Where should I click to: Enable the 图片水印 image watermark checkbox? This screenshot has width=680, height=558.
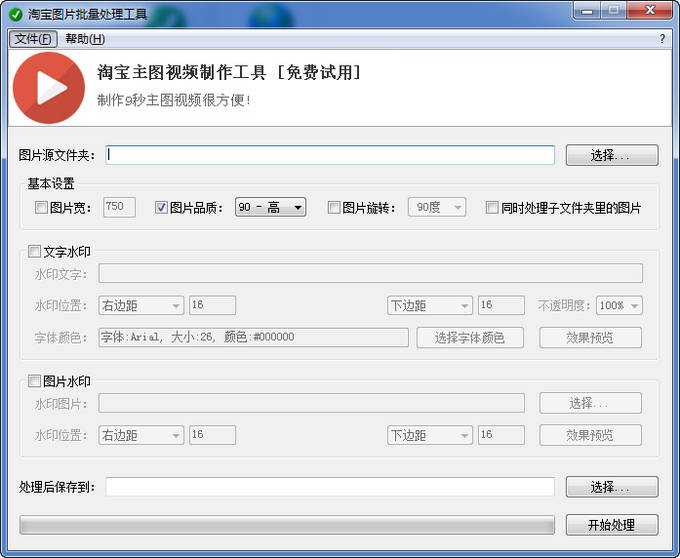click(35, 381)
